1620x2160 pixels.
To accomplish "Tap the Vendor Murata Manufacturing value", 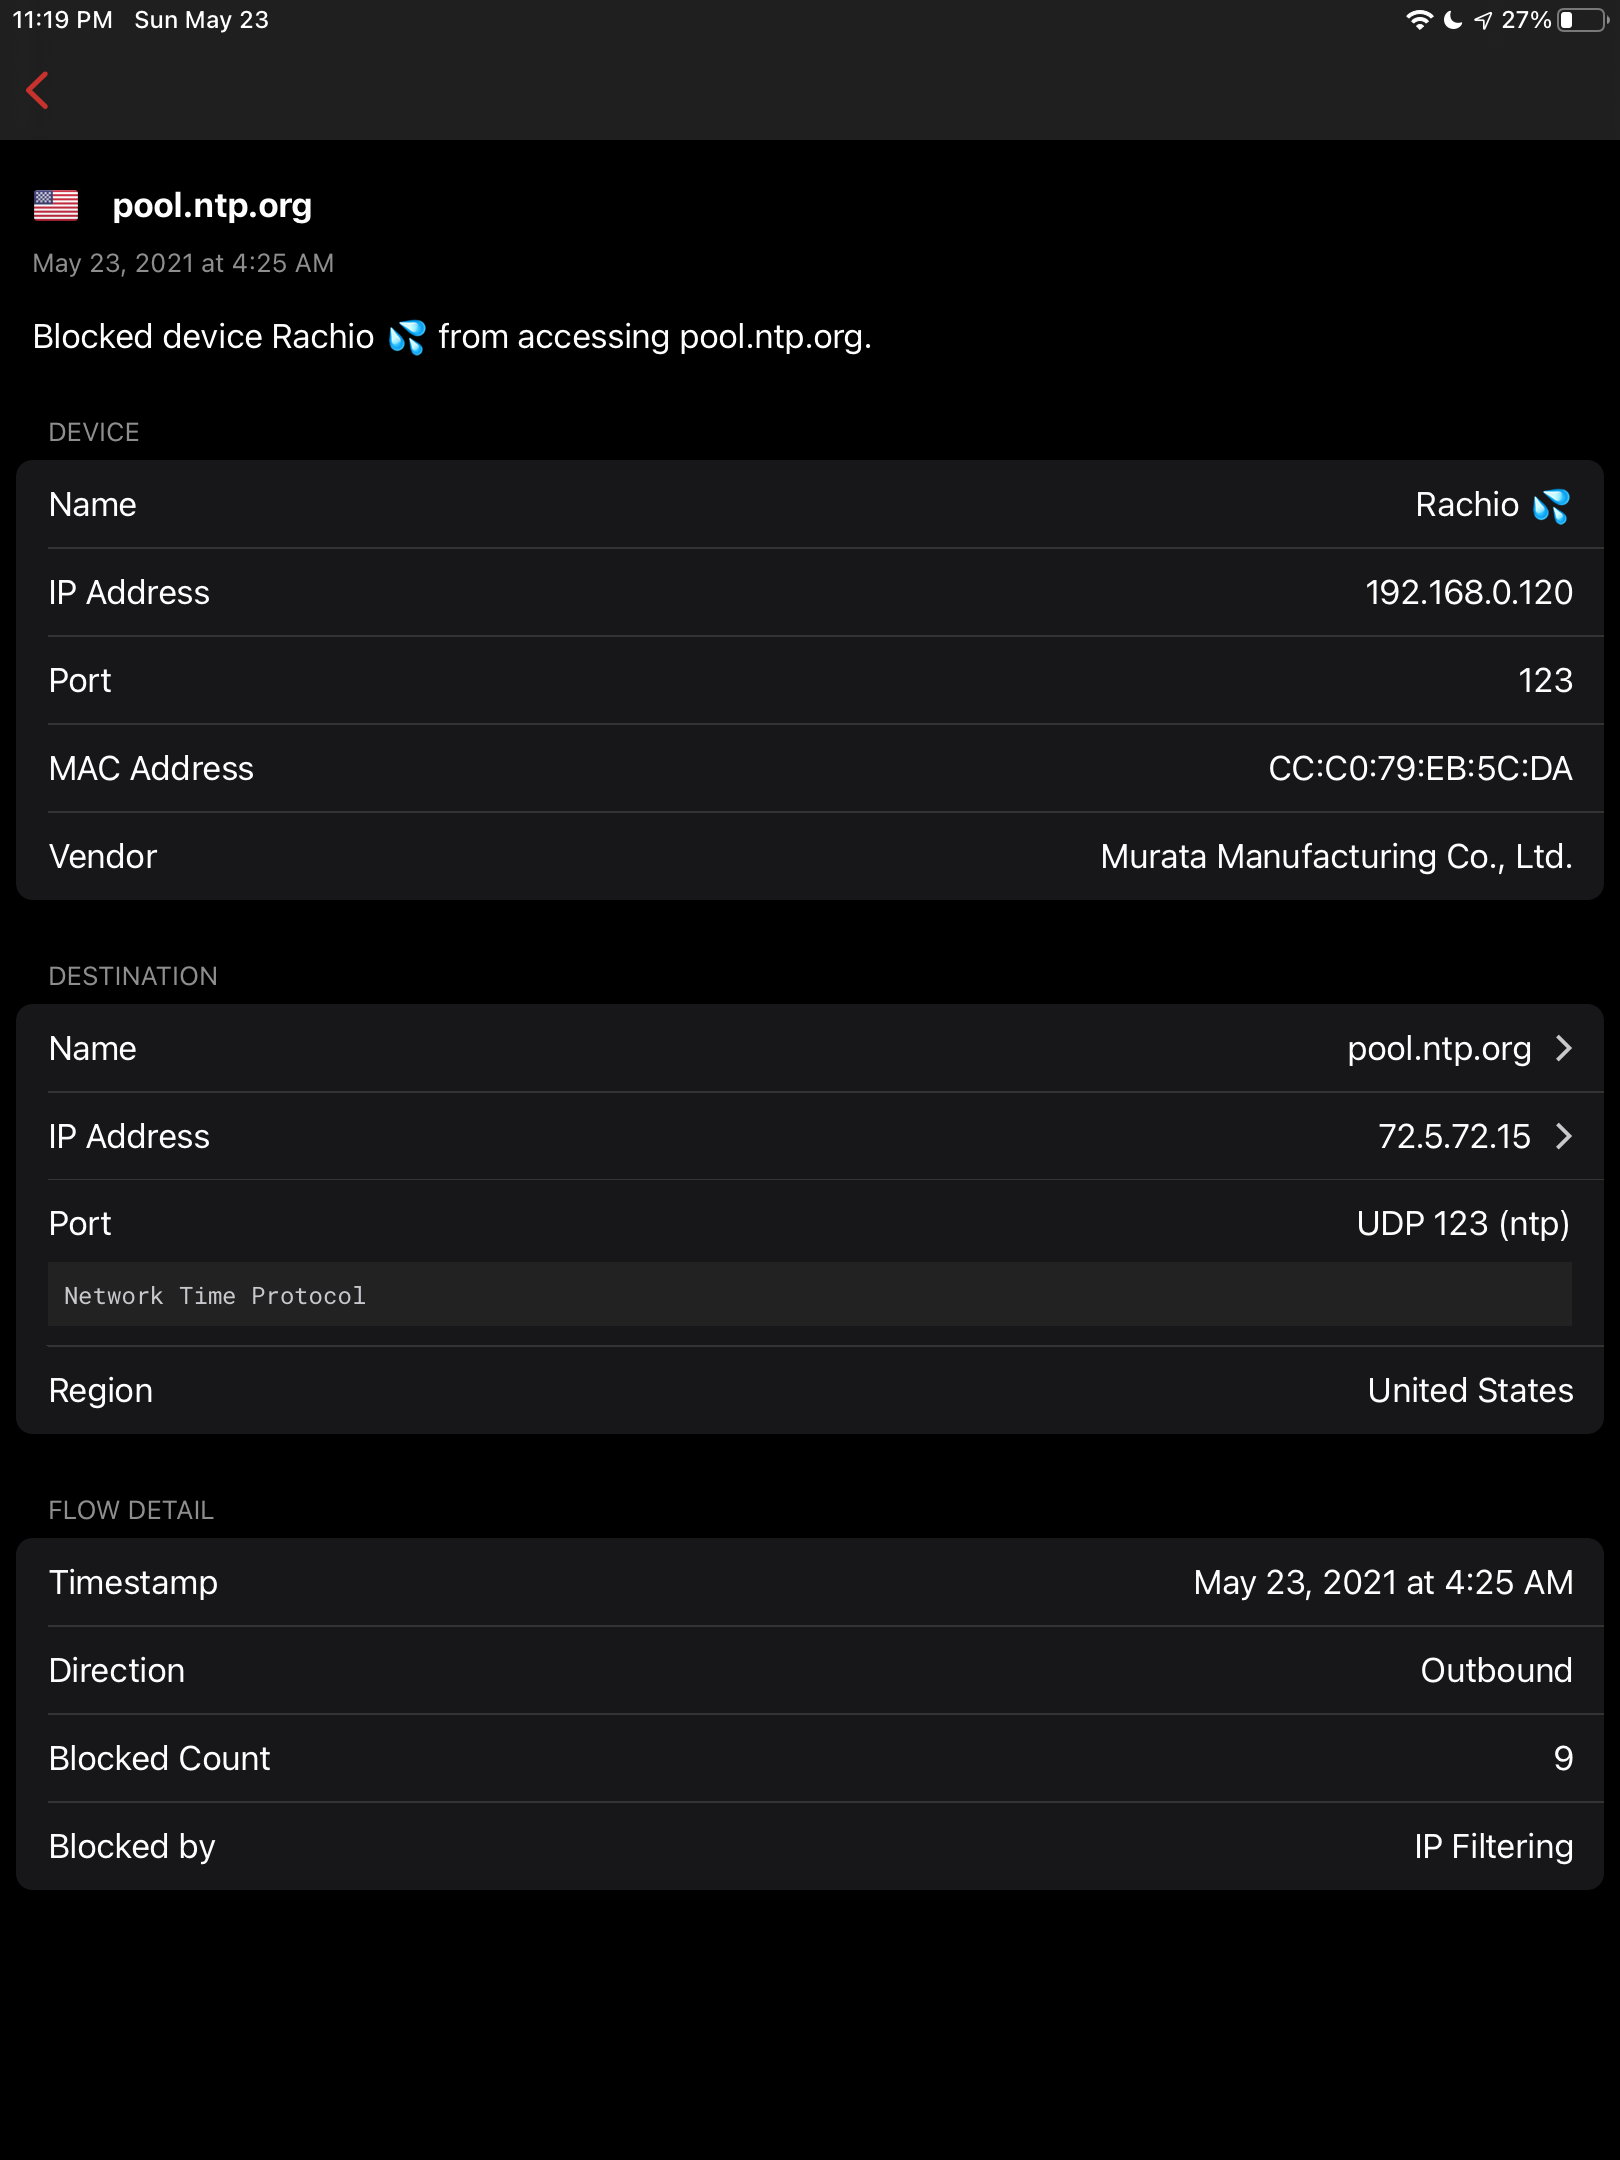I will (1336, 856).
